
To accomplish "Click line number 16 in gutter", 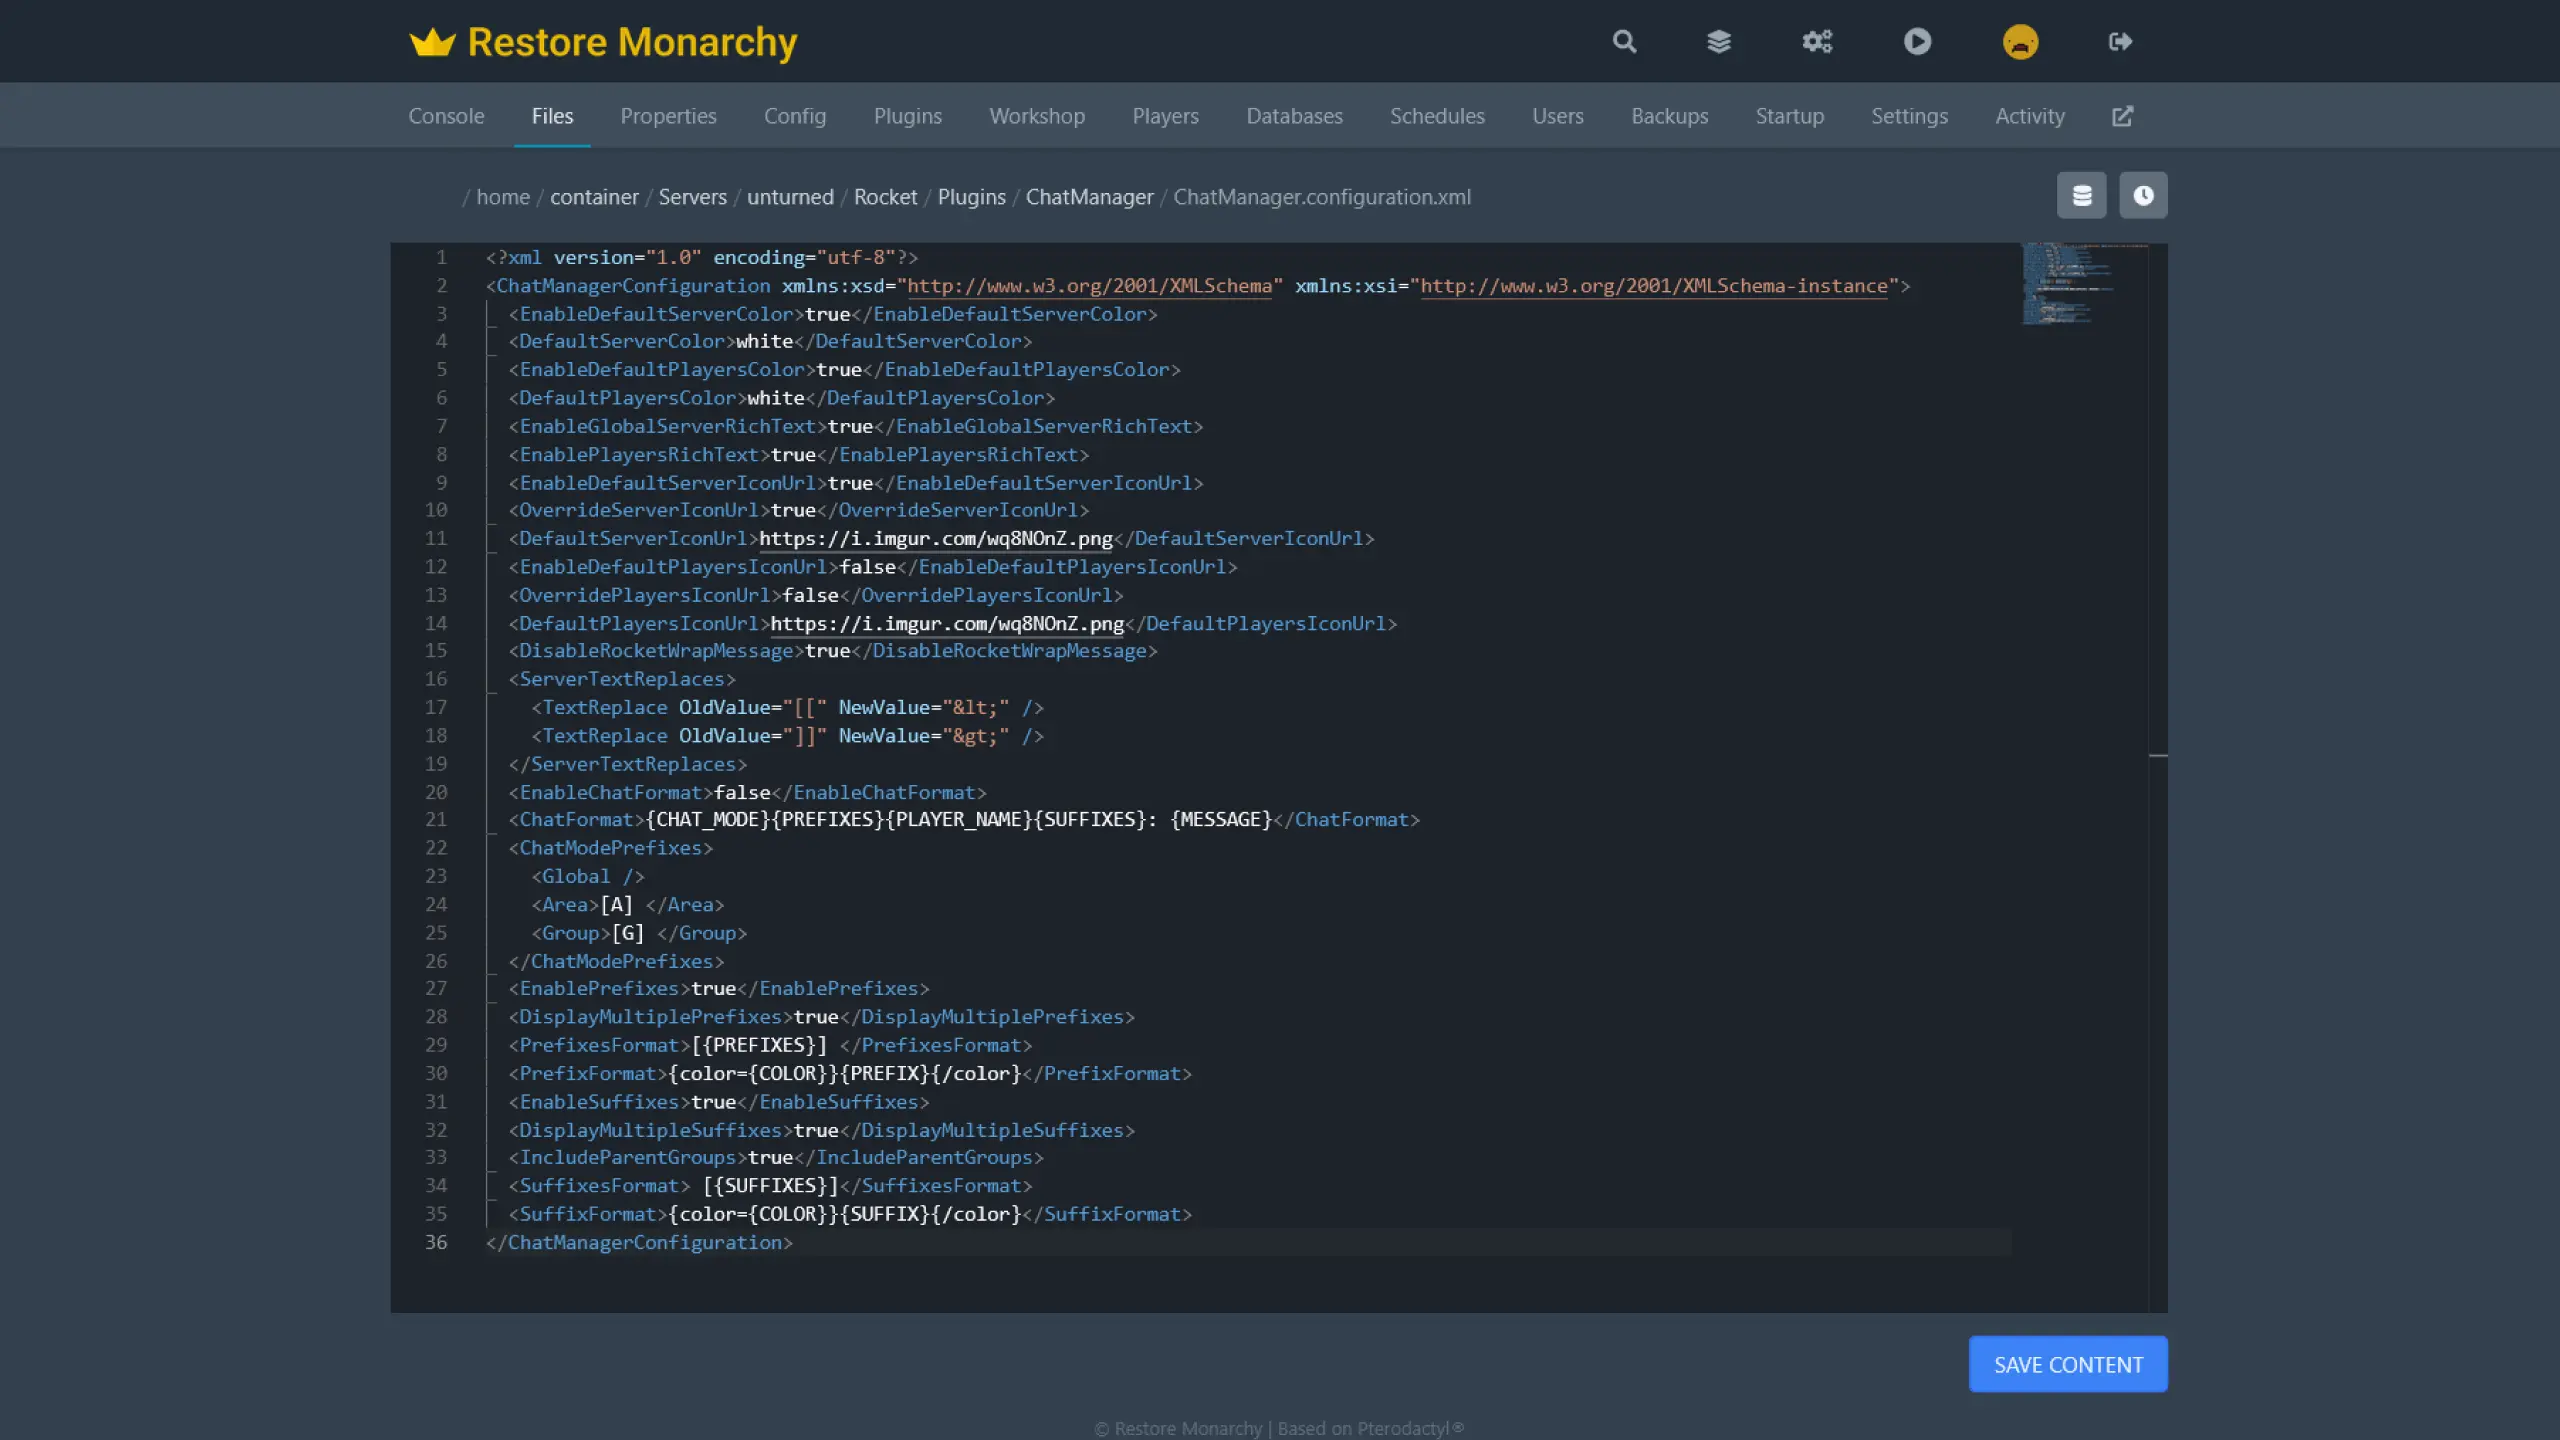I will click(436, 679).
